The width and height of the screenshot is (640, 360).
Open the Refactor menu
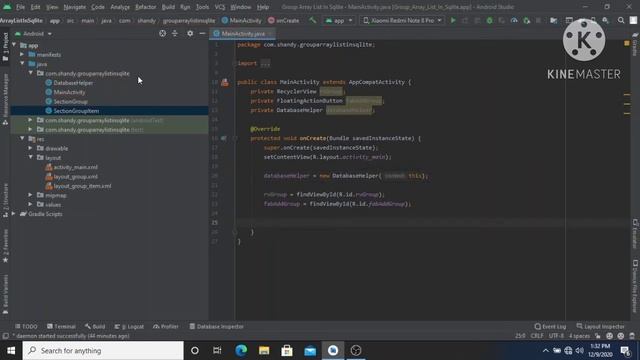click(145, 7)
